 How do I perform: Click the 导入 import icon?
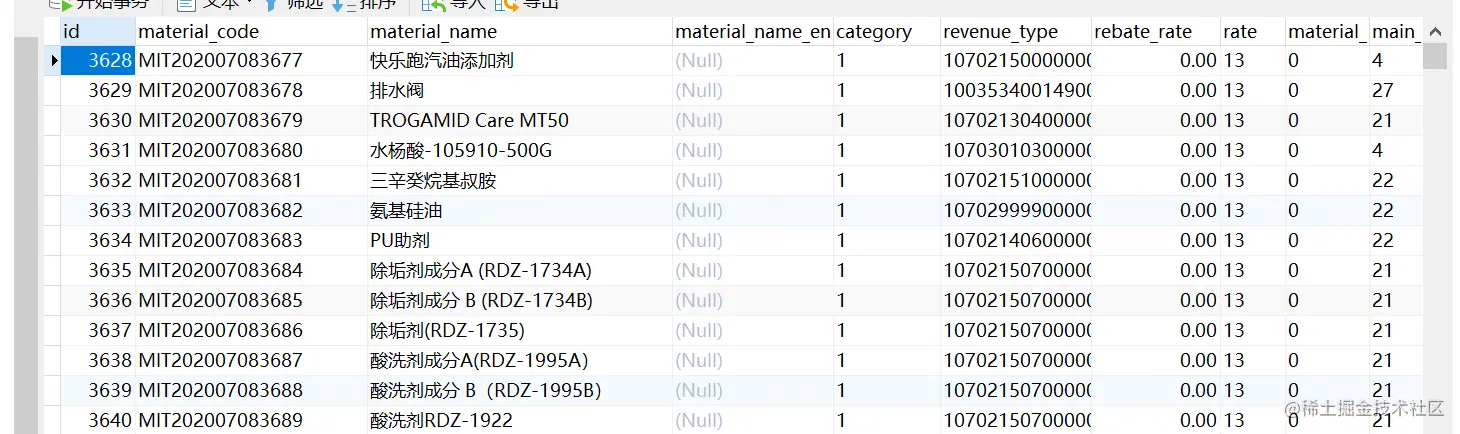(x=432, y=4)
